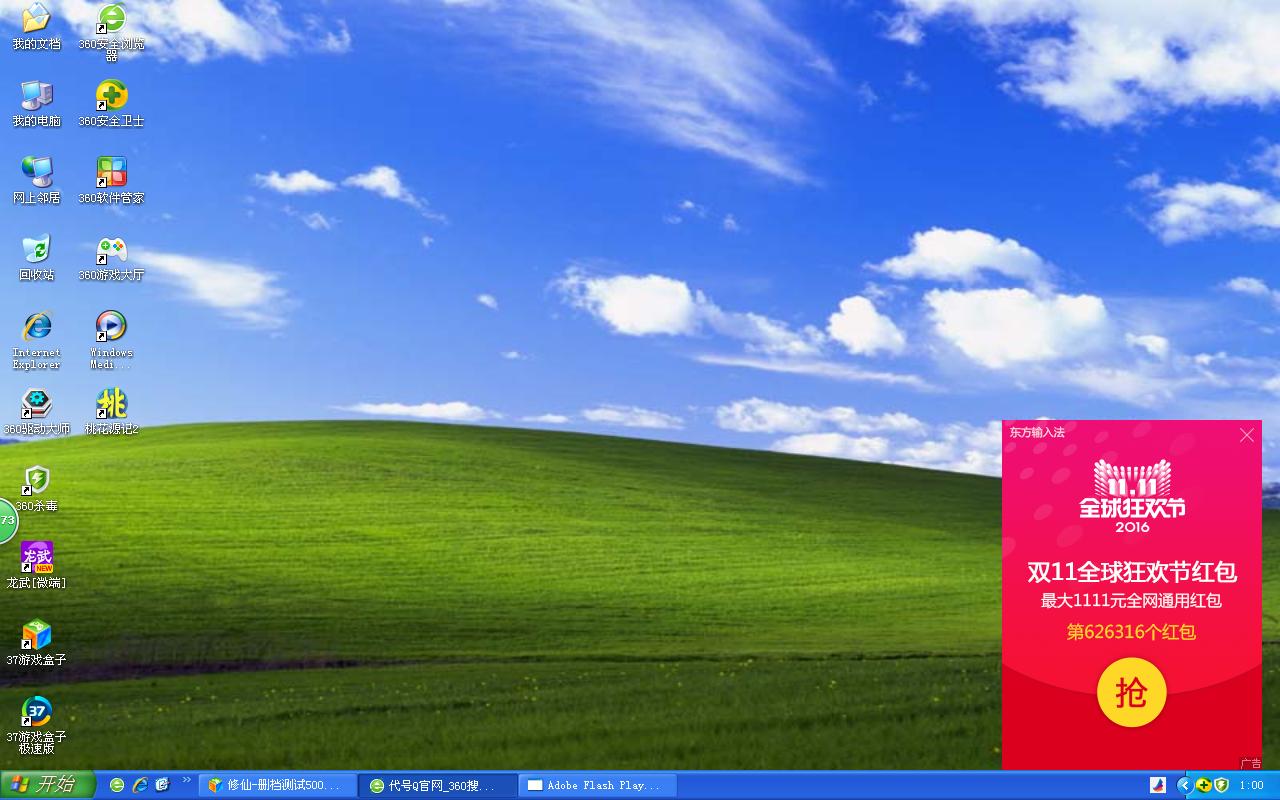Grab the red envelope with 抢 button

(1131, 692)
